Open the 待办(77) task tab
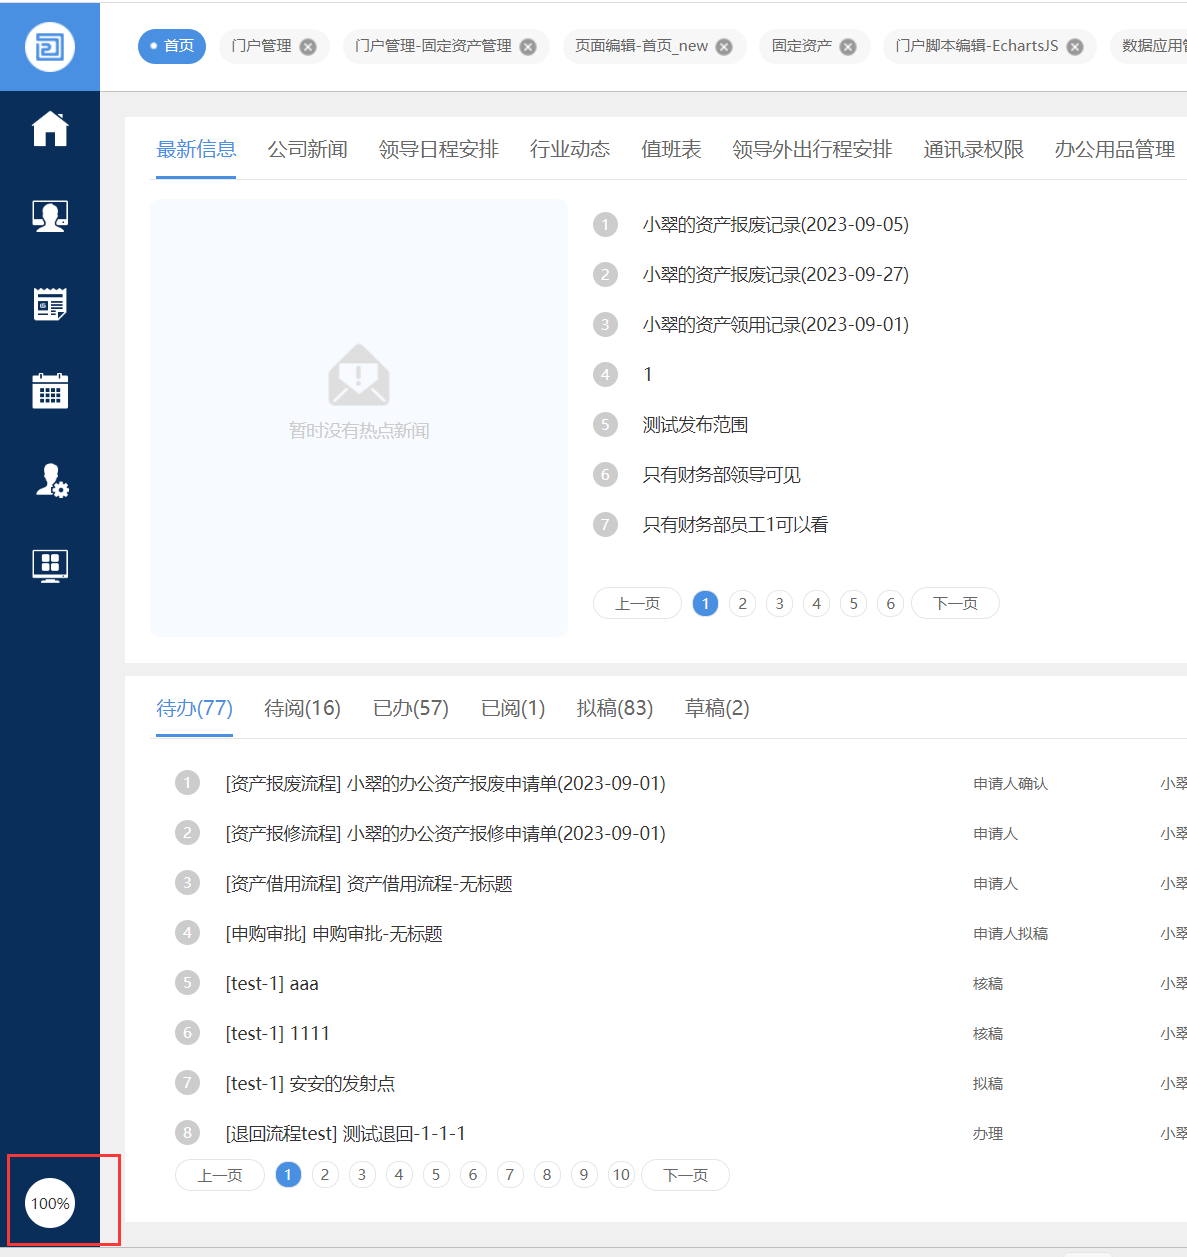This screenshot has width=1187, height=1257. [x=194, y=708]
